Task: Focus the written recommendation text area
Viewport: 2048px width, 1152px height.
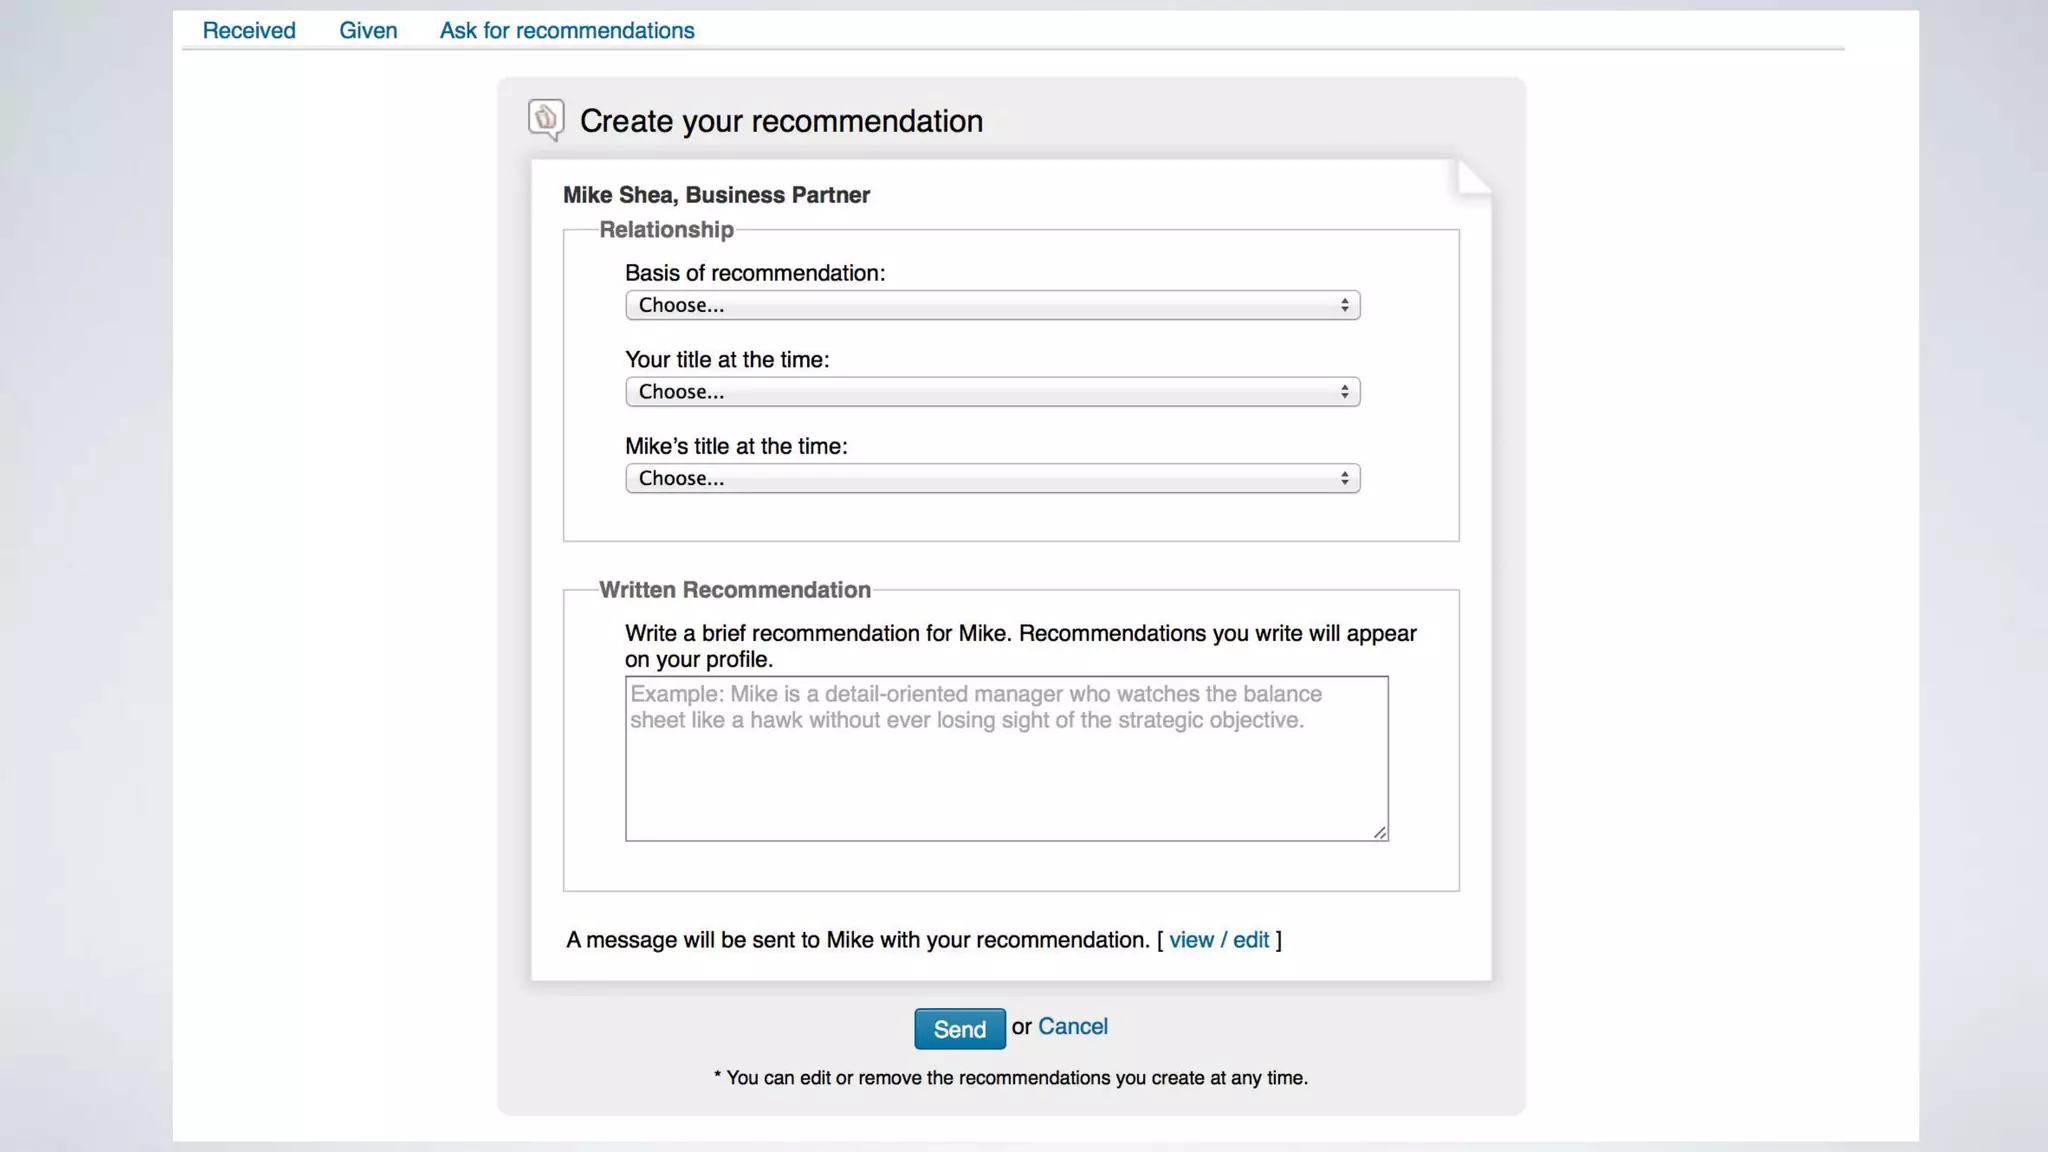Action: point(1006,770)
